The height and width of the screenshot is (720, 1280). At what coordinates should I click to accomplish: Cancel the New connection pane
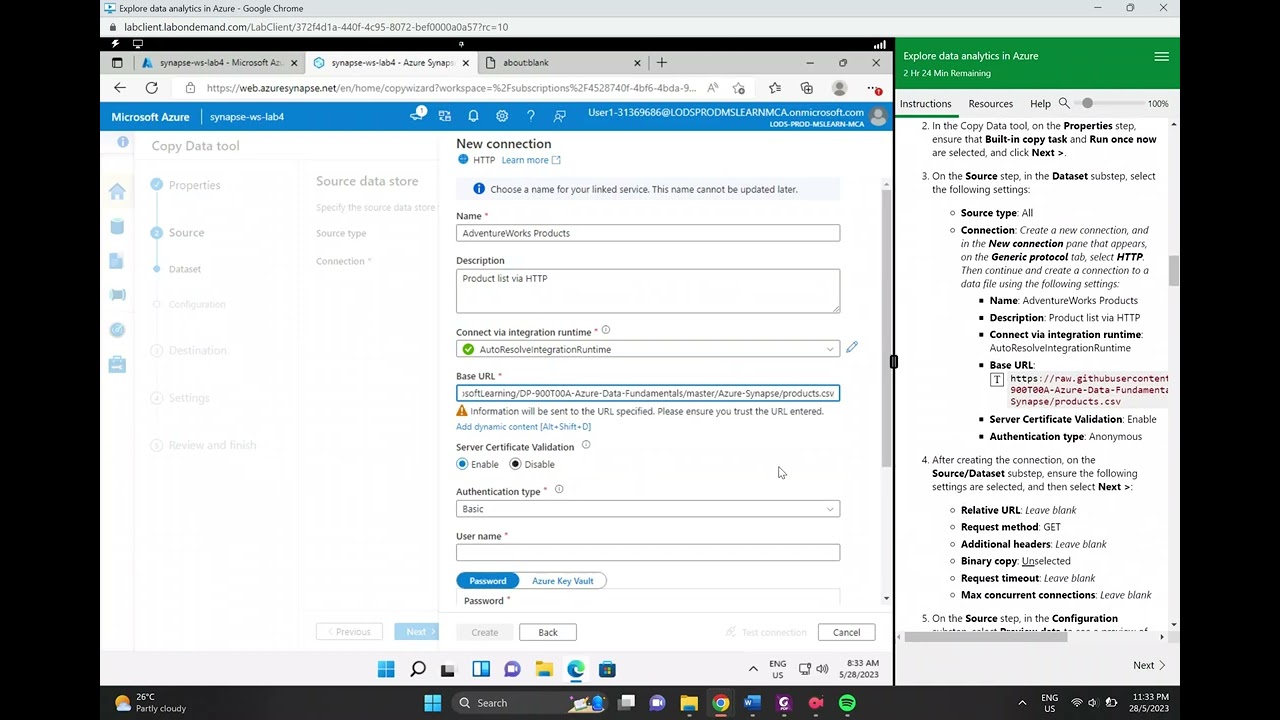click(846, 632)
